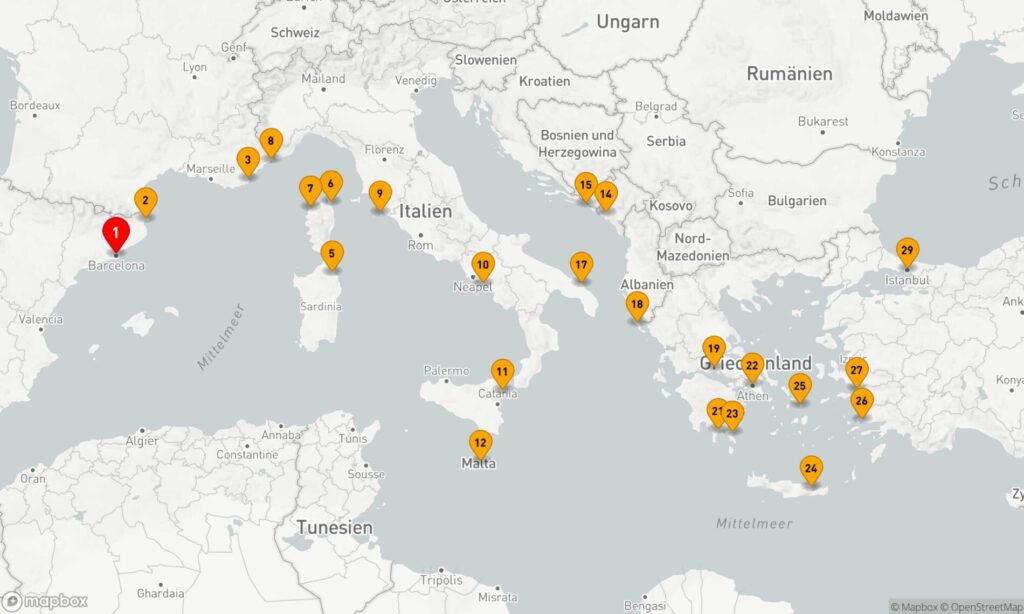Open marker 12 at Malta
1024x614 pixels.
click(481, 444)
